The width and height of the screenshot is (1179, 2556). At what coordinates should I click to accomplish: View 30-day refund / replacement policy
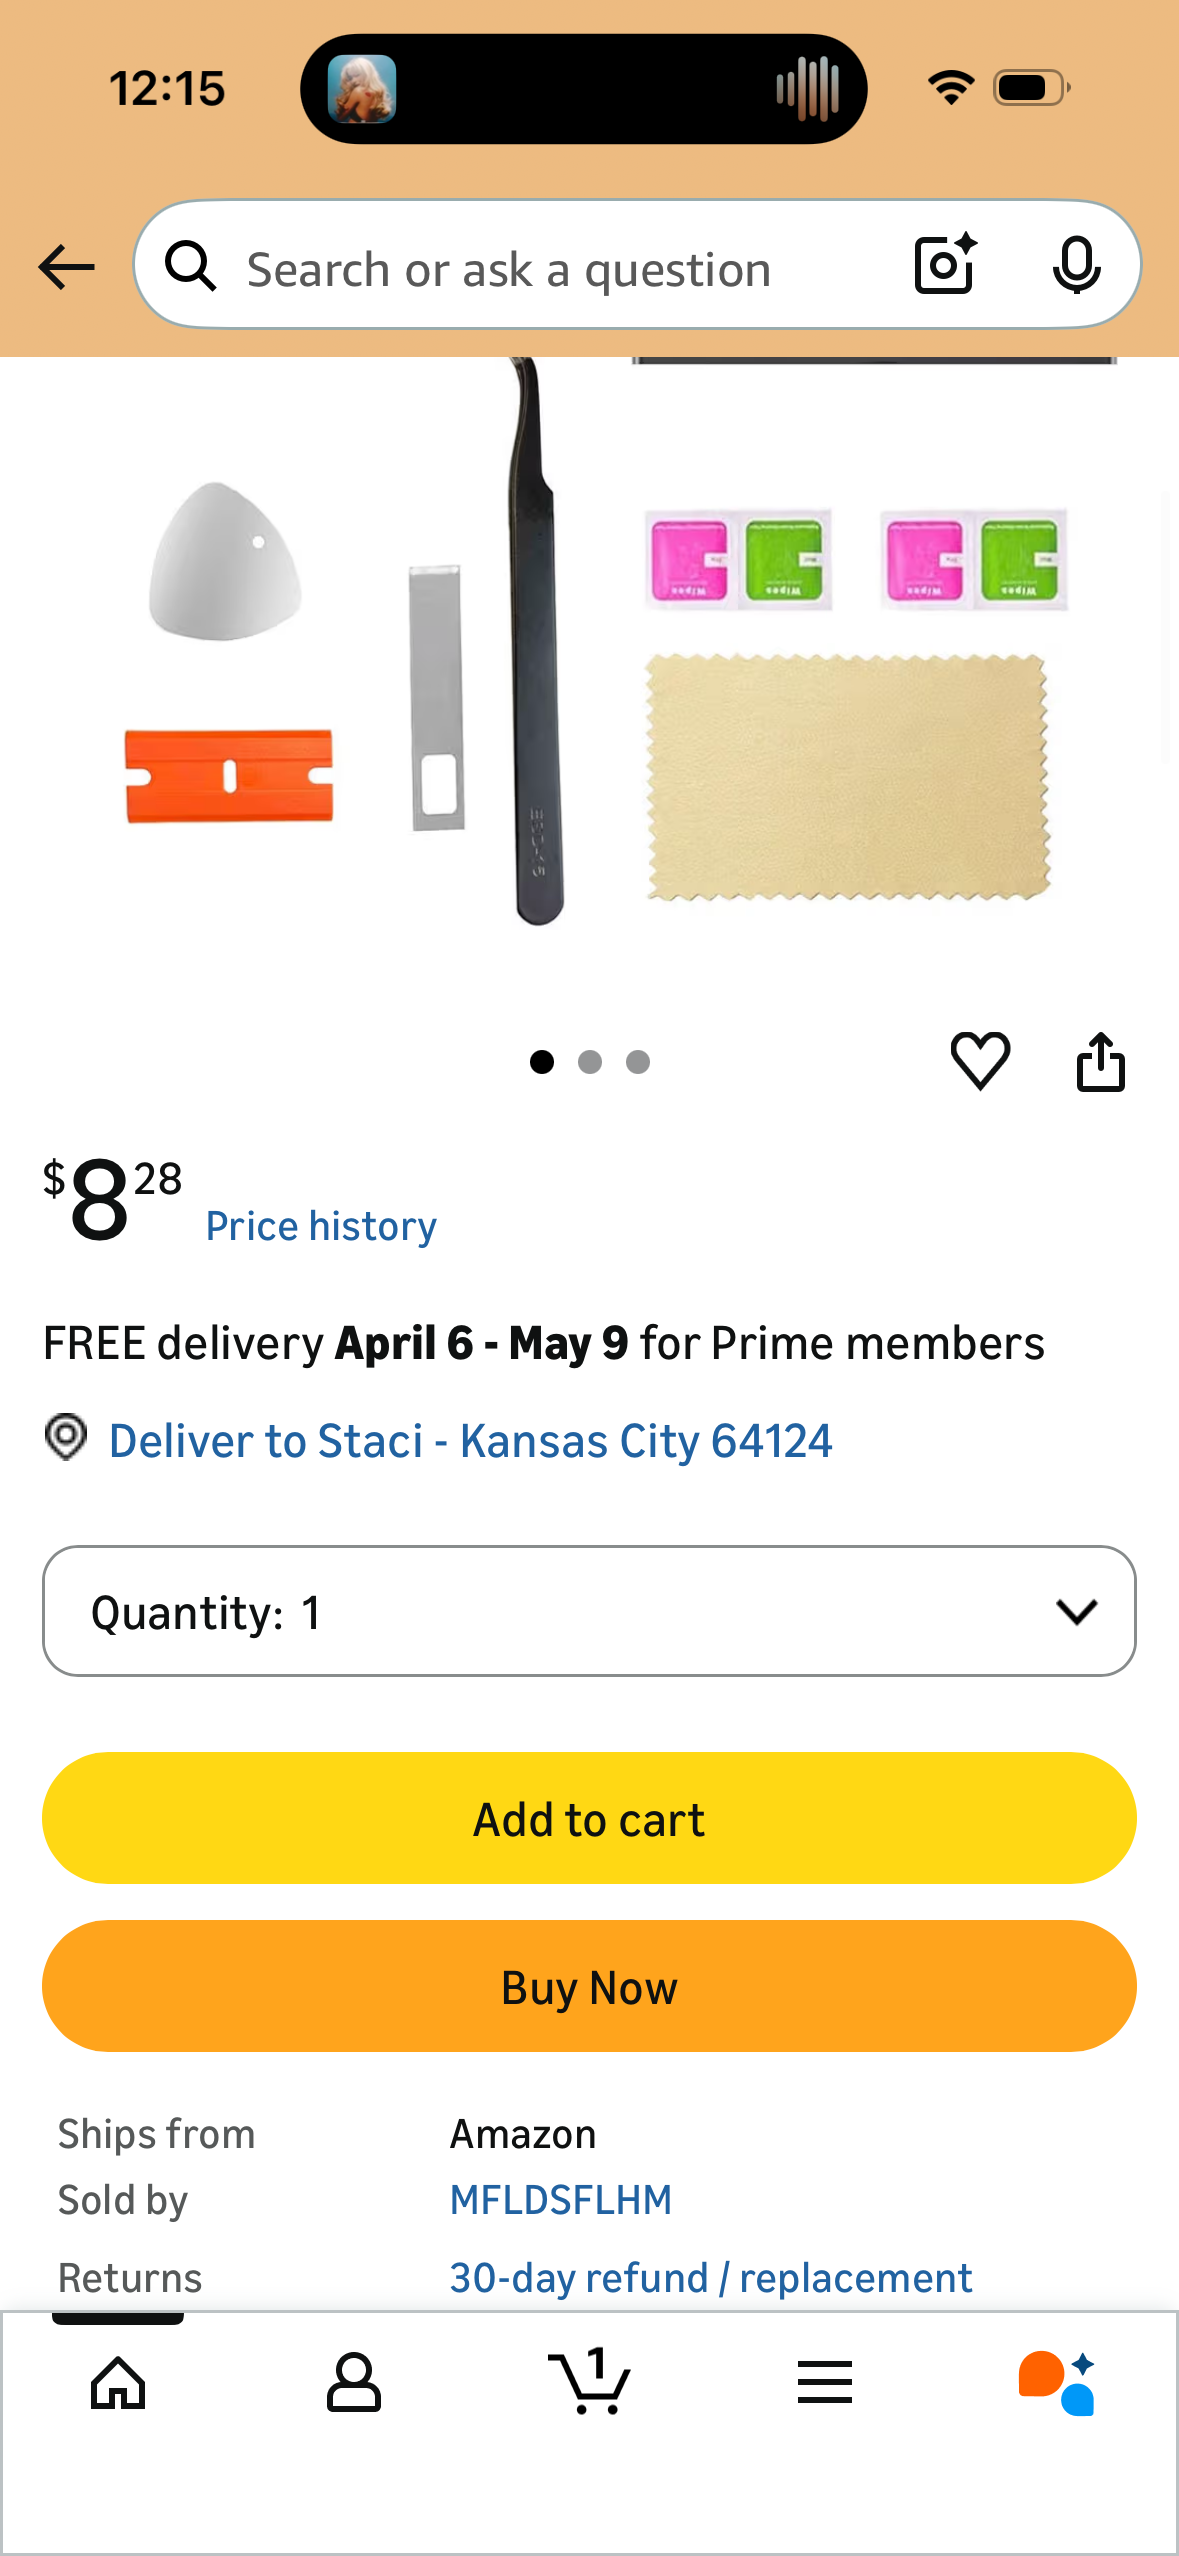(x=710, y=2278)
